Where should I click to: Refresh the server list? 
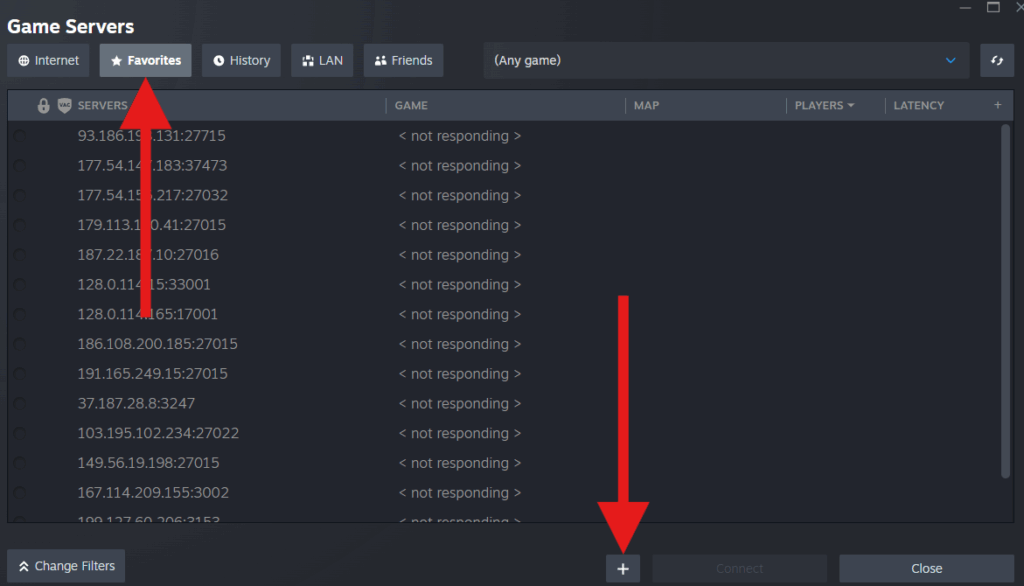997,60
